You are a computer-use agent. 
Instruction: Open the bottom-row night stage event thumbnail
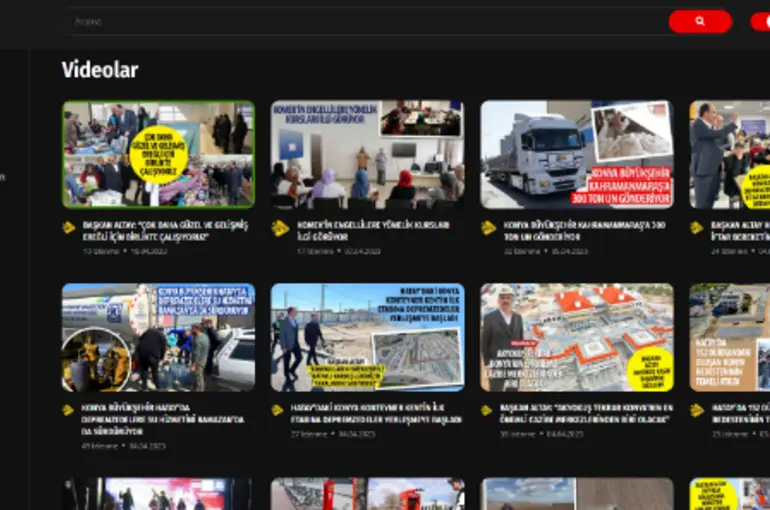158,494
